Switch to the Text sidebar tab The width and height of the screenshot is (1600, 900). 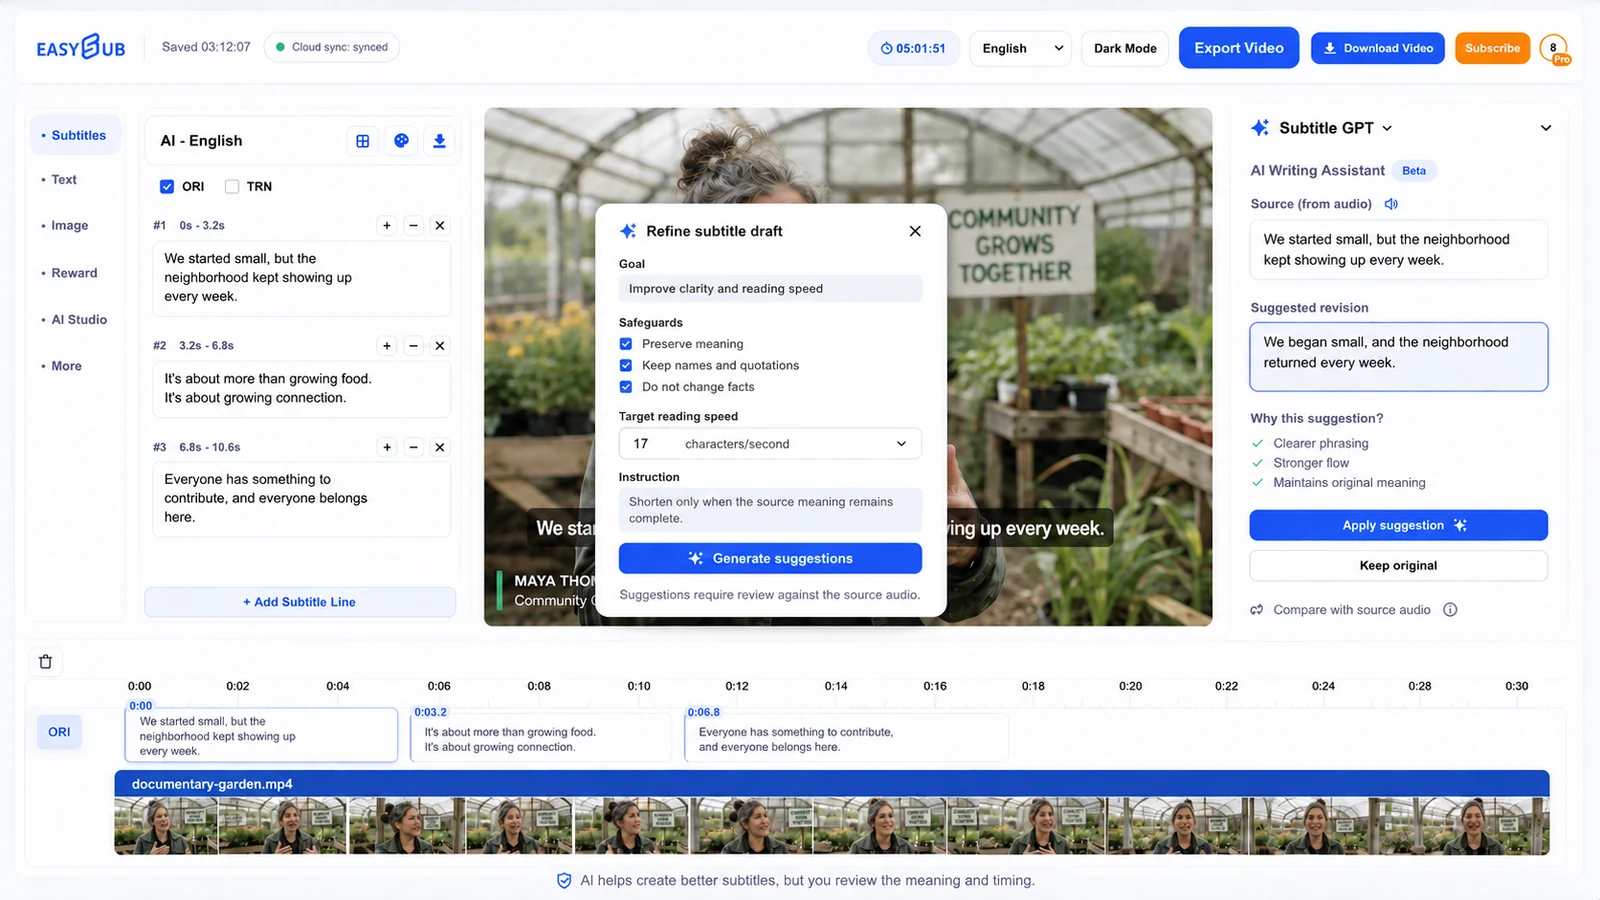[64, 180]
